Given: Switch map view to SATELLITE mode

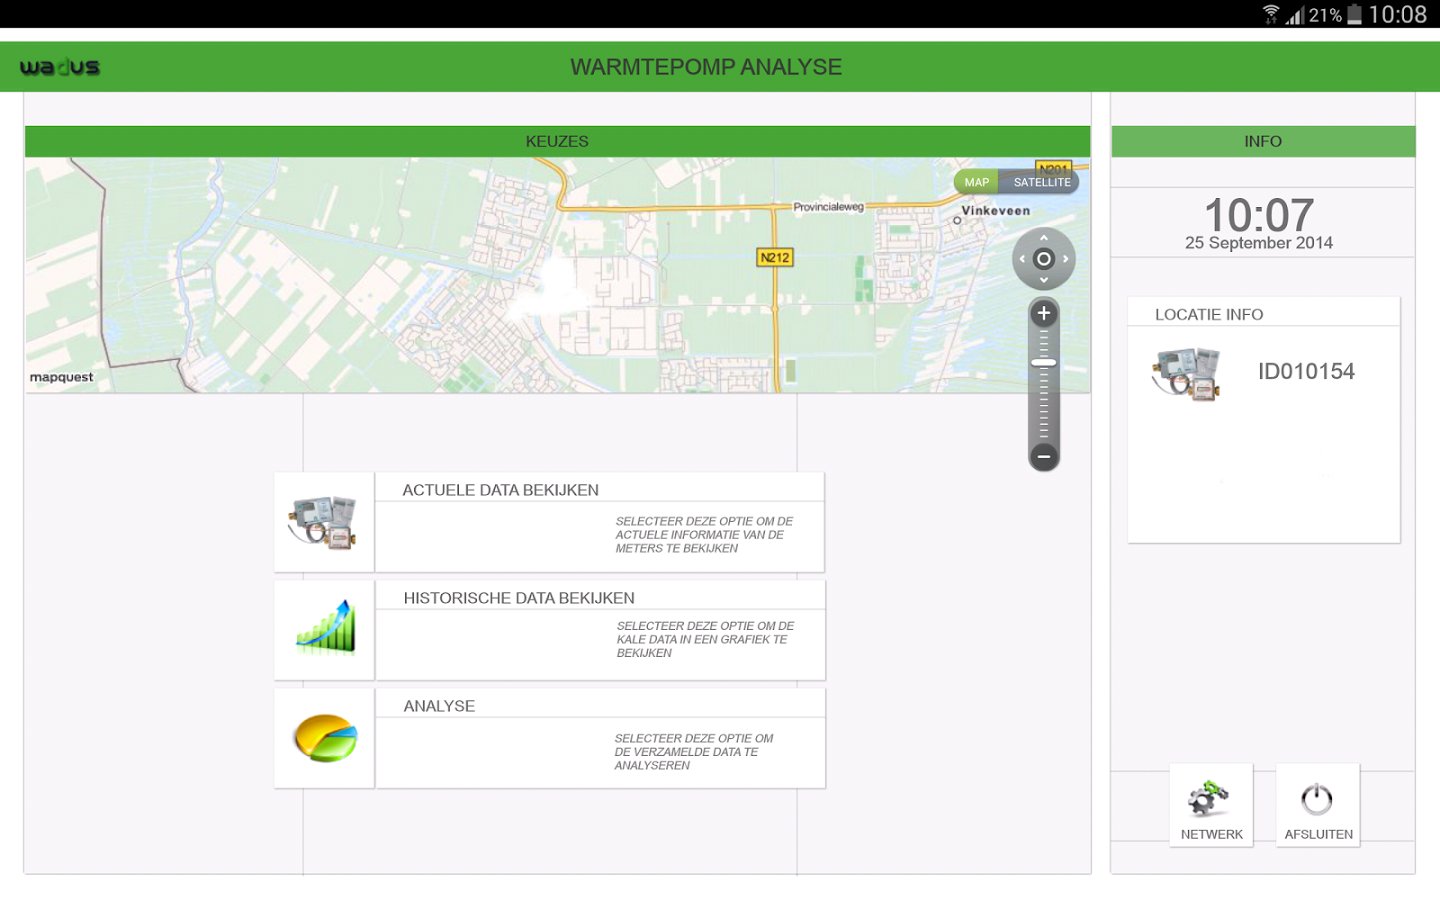Looking at the screenshot, I should [1041, 182].
